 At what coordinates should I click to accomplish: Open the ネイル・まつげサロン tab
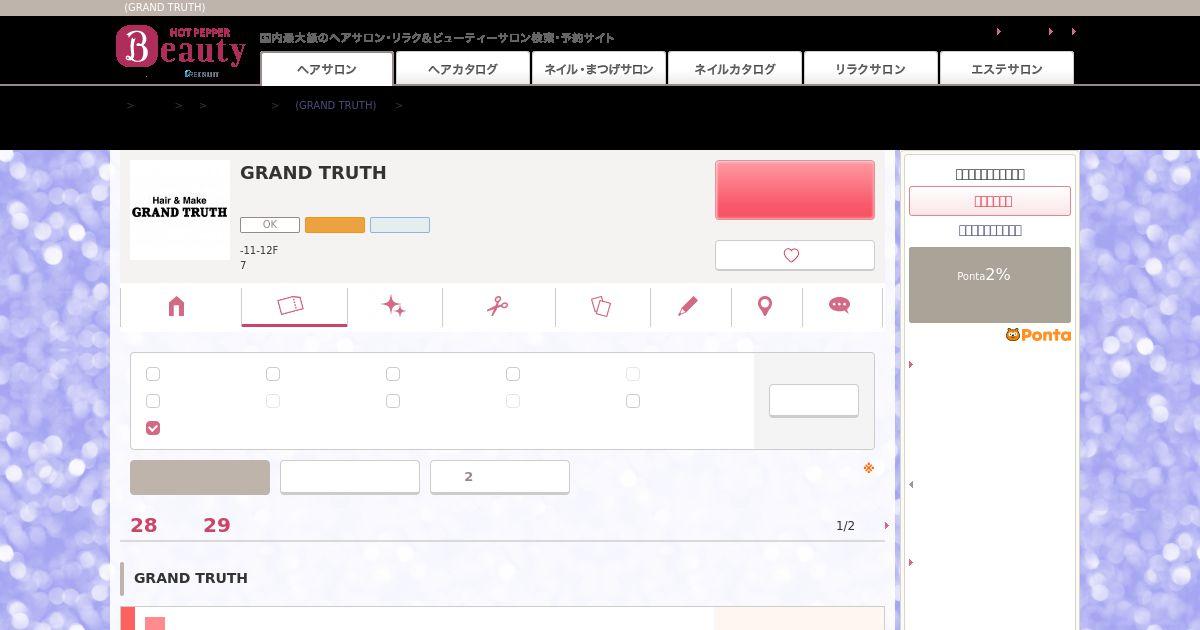pos(599,69)
